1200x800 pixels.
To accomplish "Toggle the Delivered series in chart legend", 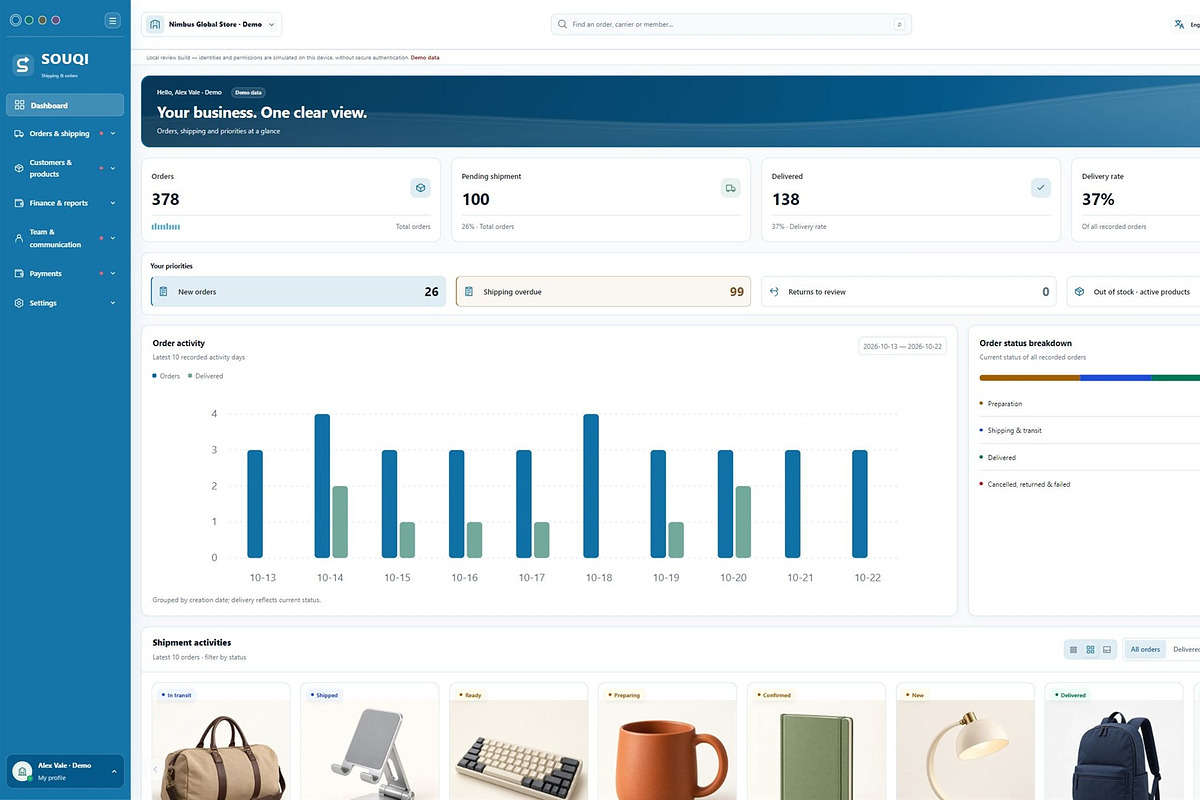I will pos(205,376).
